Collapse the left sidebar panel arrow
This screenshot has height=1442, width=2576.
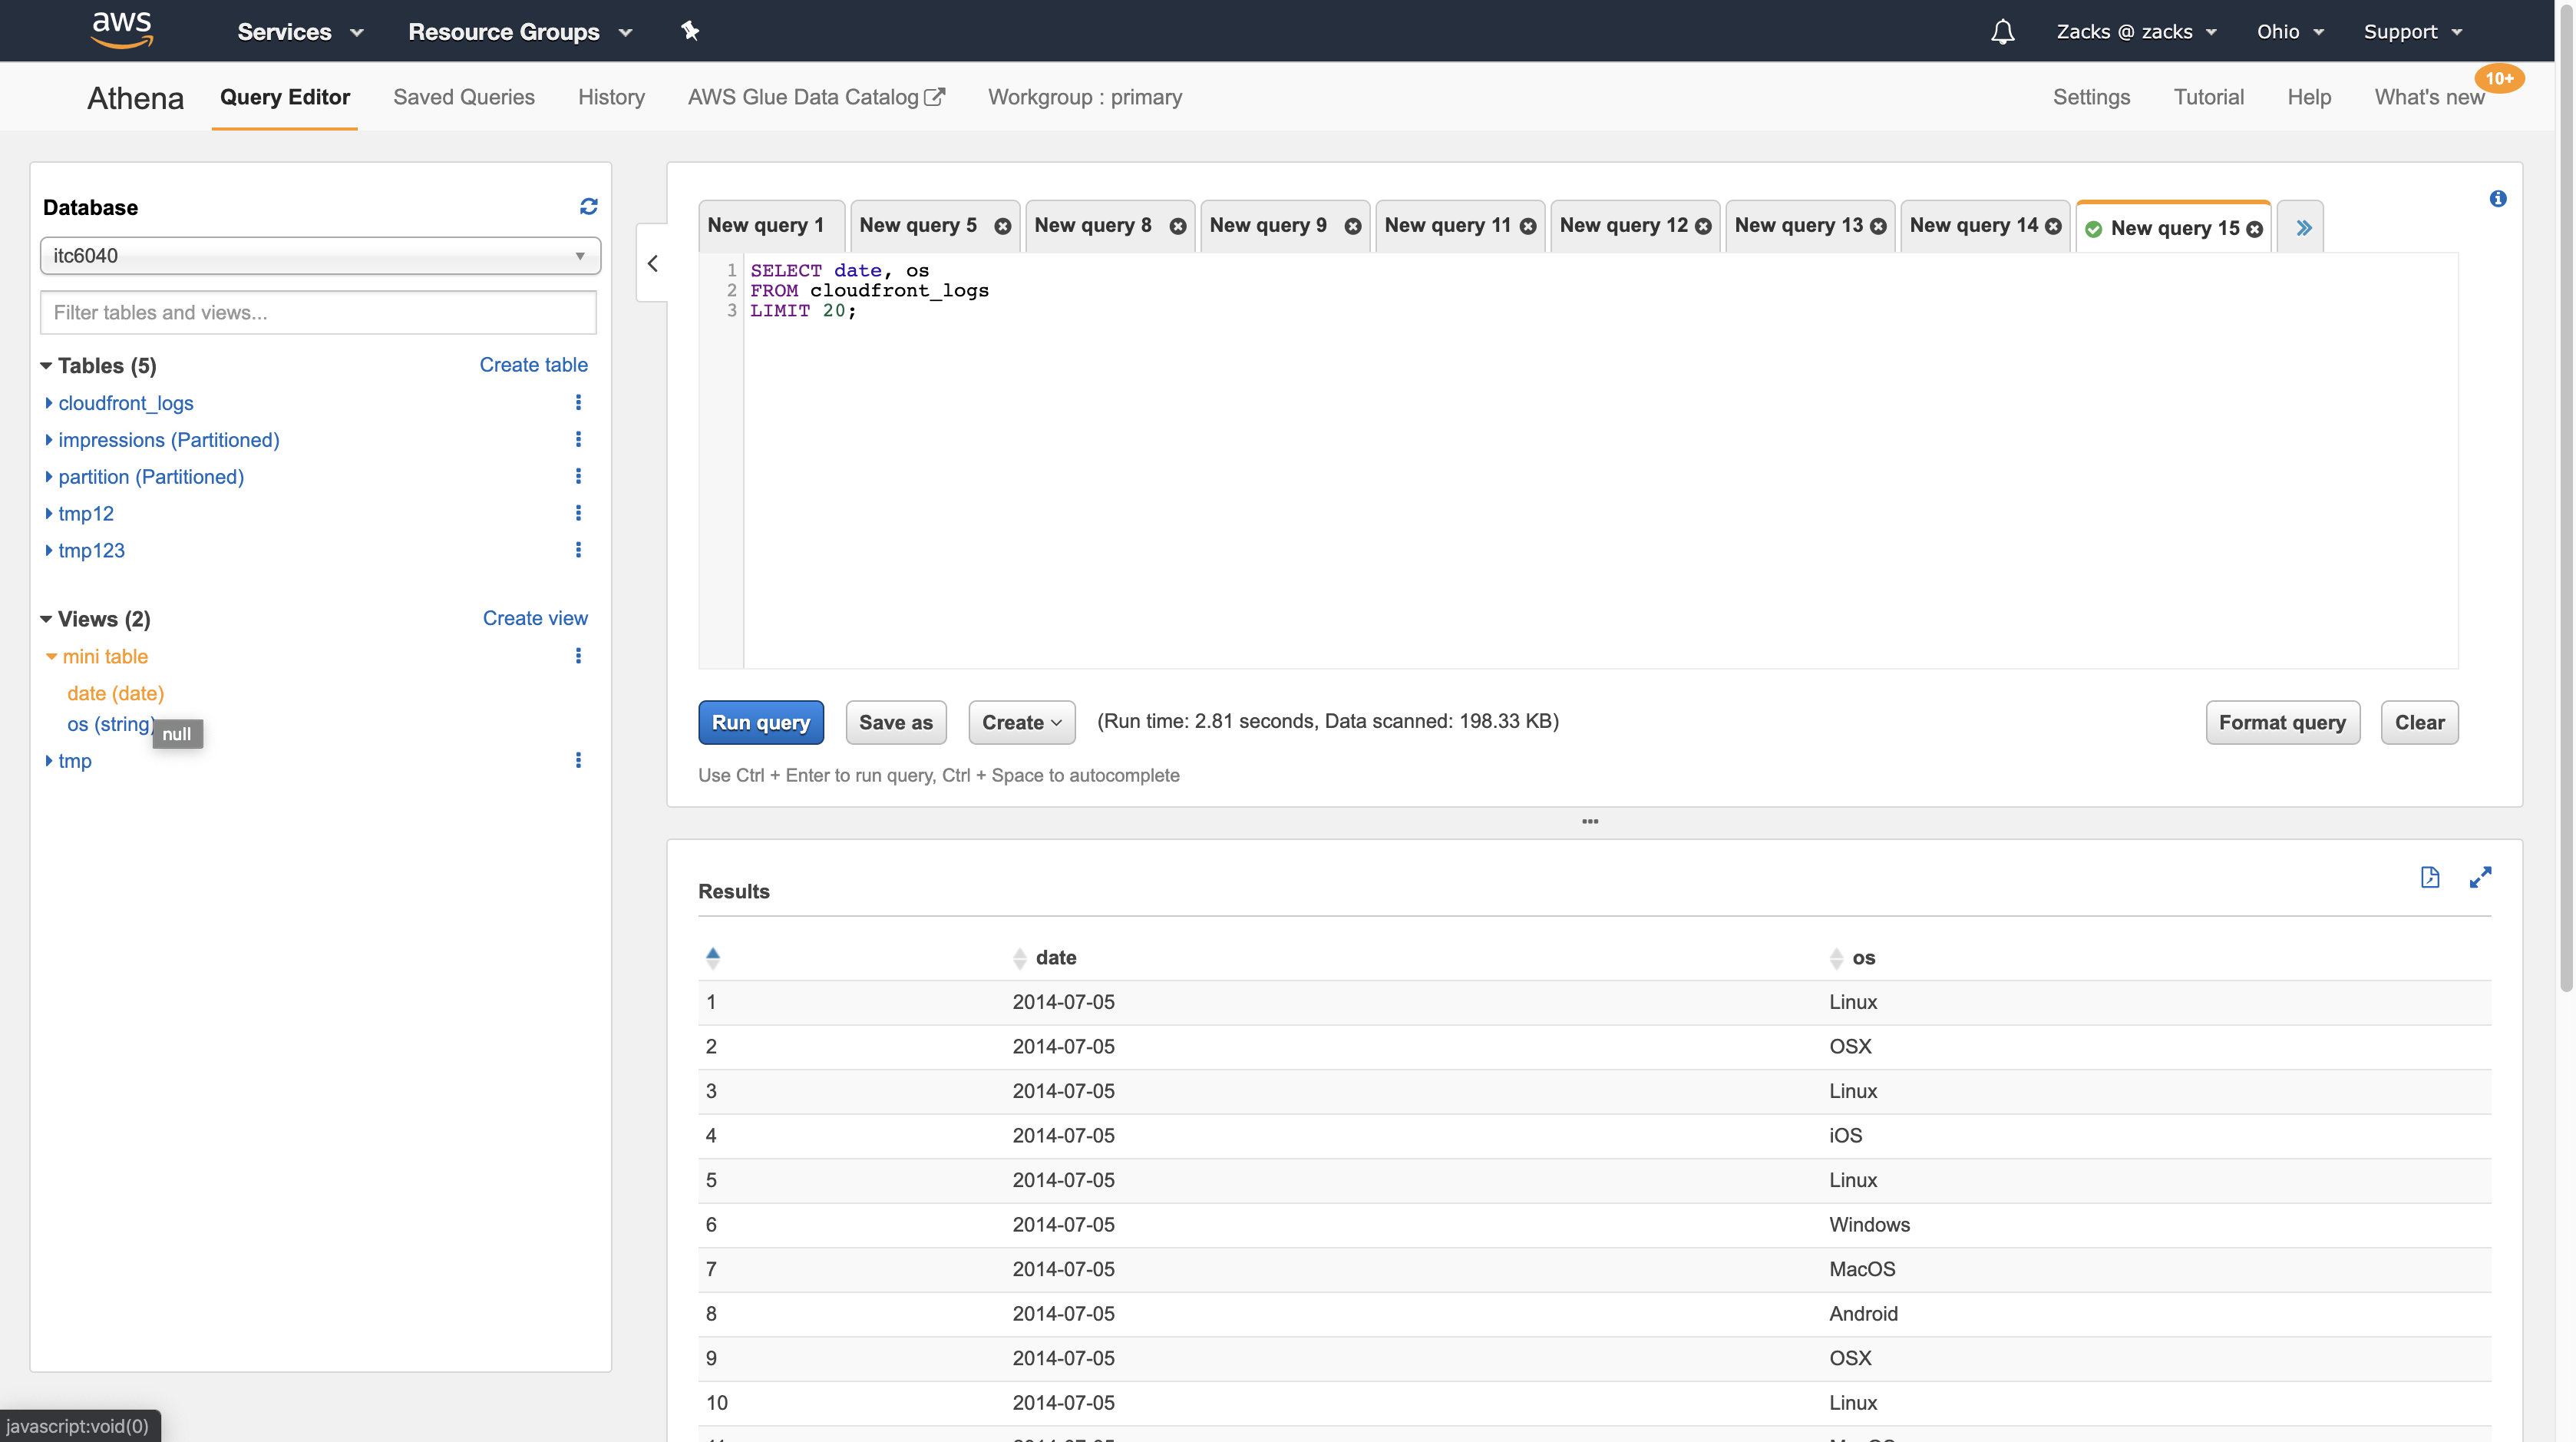point(653,263)
